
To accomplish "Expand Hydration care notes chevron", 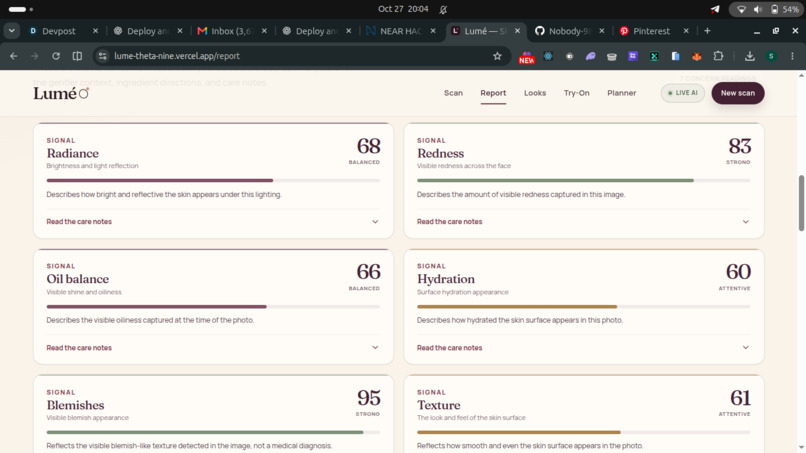I will pos(745,348).
